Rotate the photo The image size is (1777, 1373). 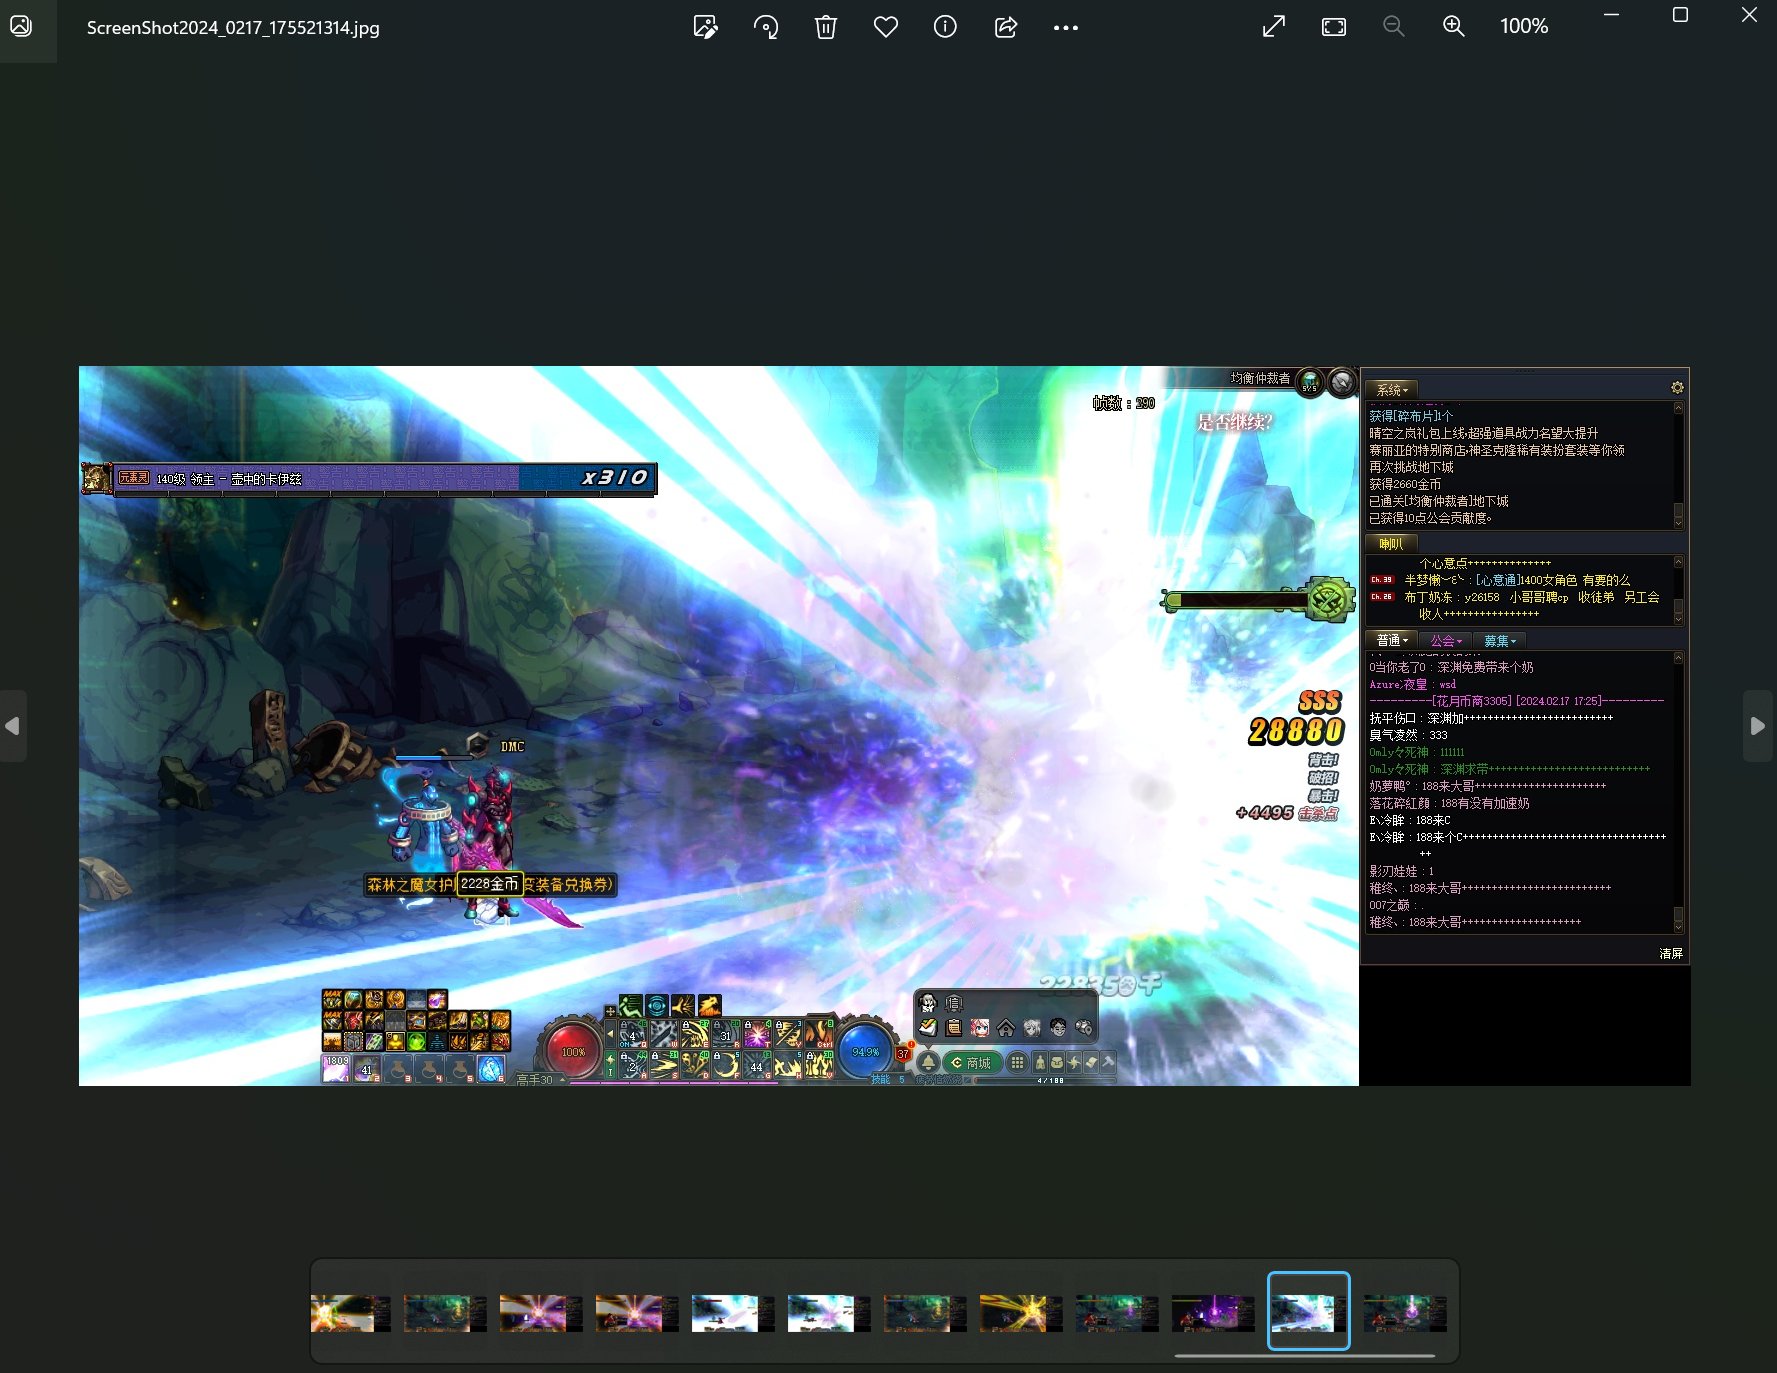[x=766, y=27]
